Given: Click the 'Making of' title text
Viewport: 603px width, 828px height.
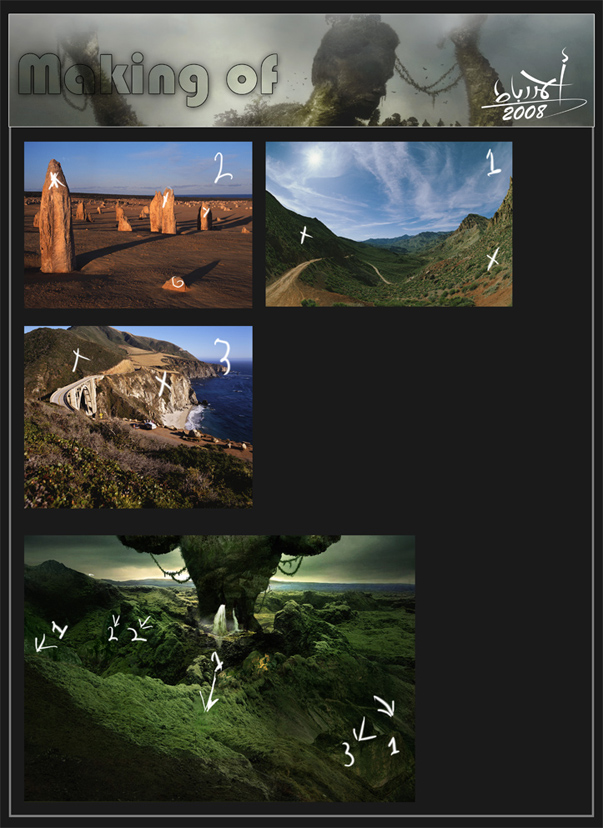Looking at the screenshot, I should [x=148, y=78].
